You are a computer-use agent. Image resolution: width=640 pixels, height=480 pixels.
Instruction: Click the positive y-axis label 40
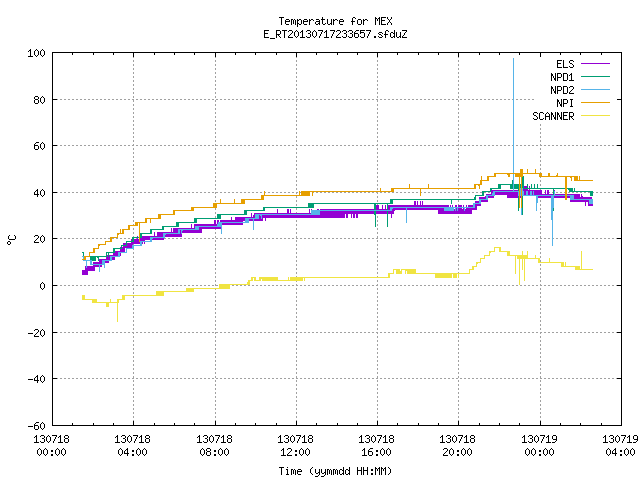39,193
